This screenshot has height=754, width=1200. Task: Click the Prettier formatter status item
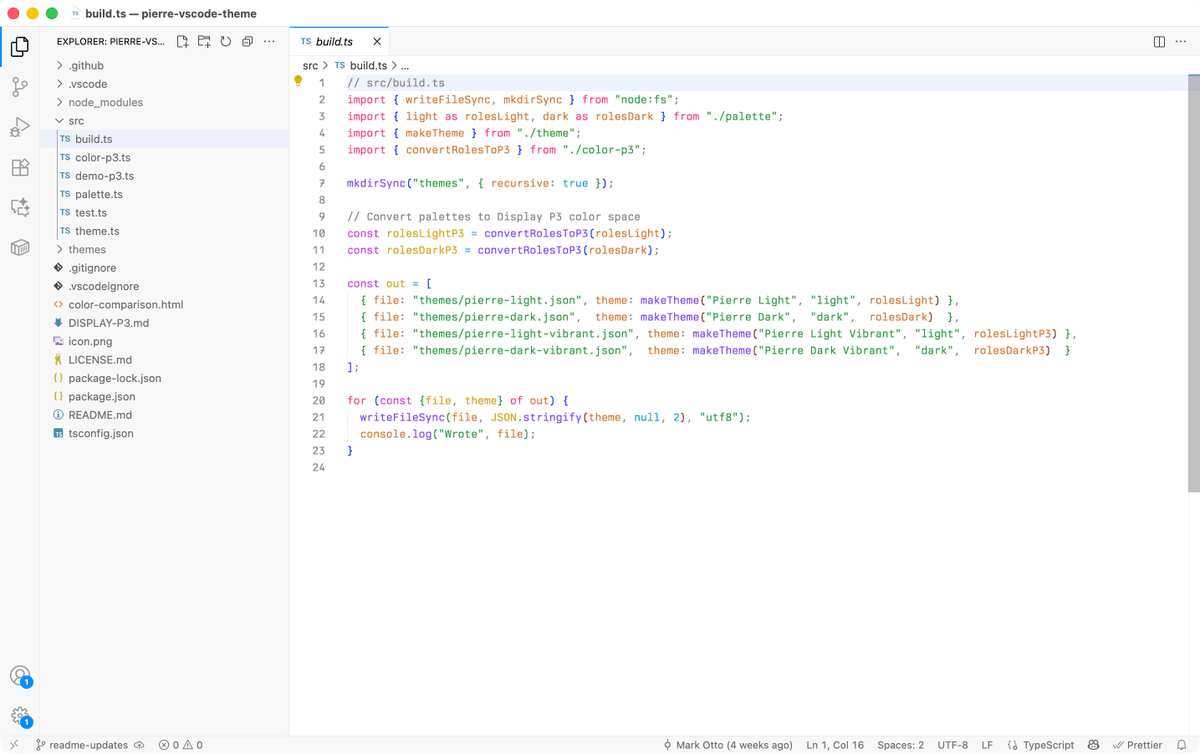1137,745
